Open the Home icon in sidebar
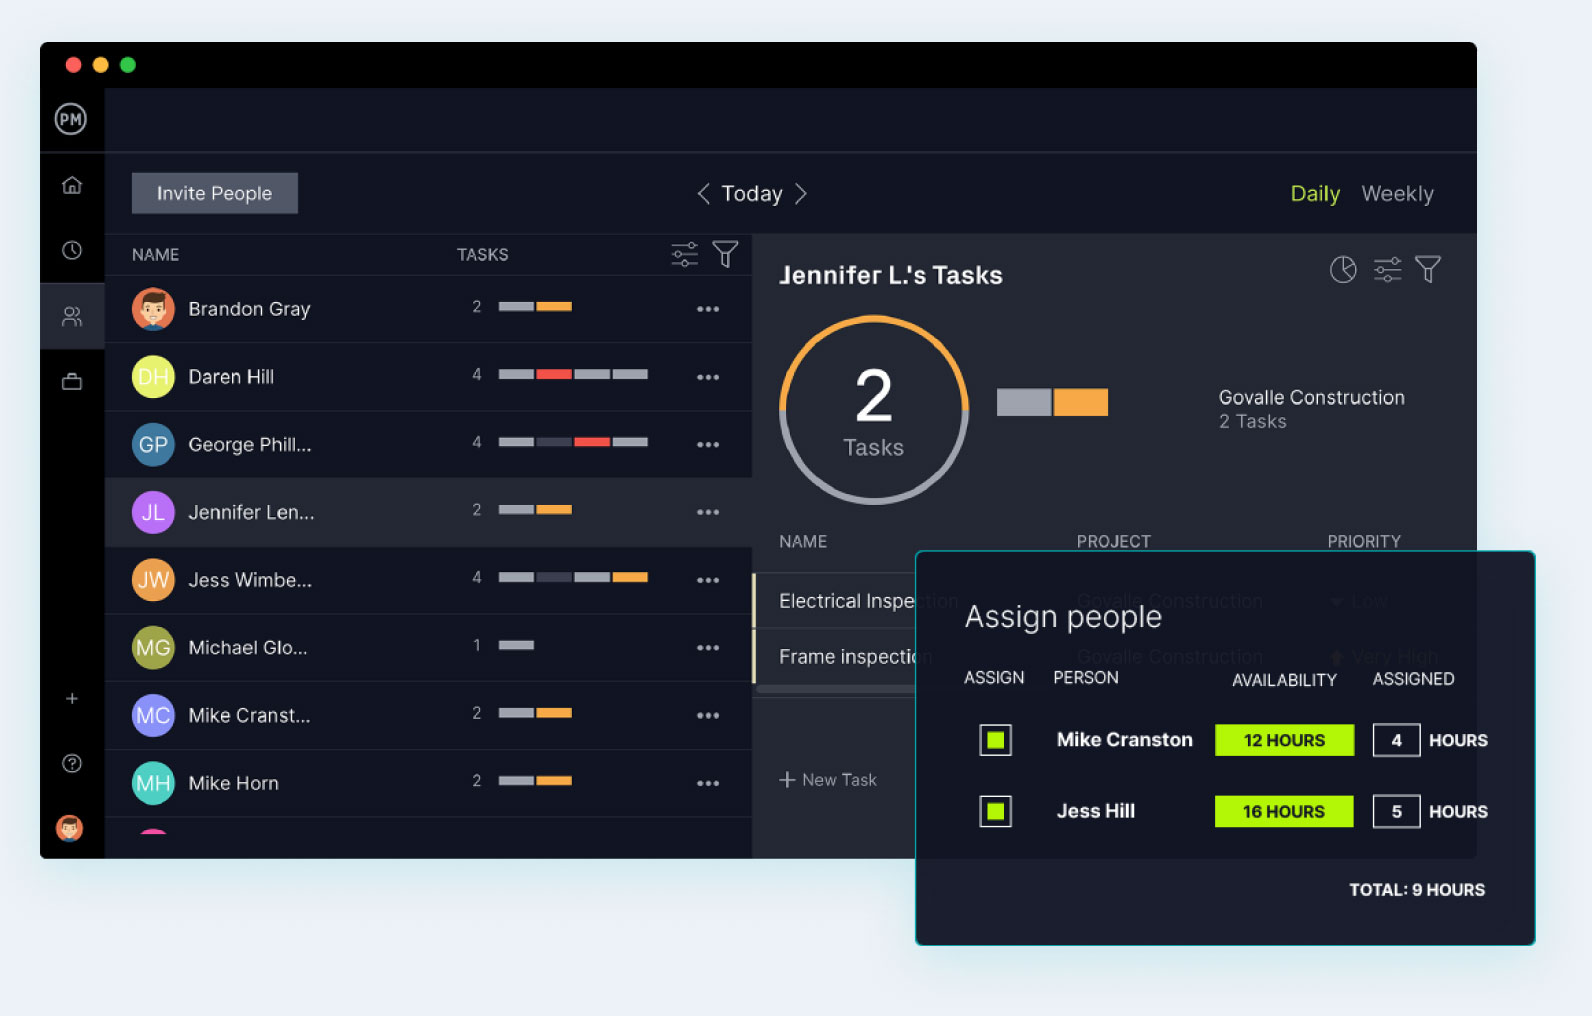 coord(72,185)
